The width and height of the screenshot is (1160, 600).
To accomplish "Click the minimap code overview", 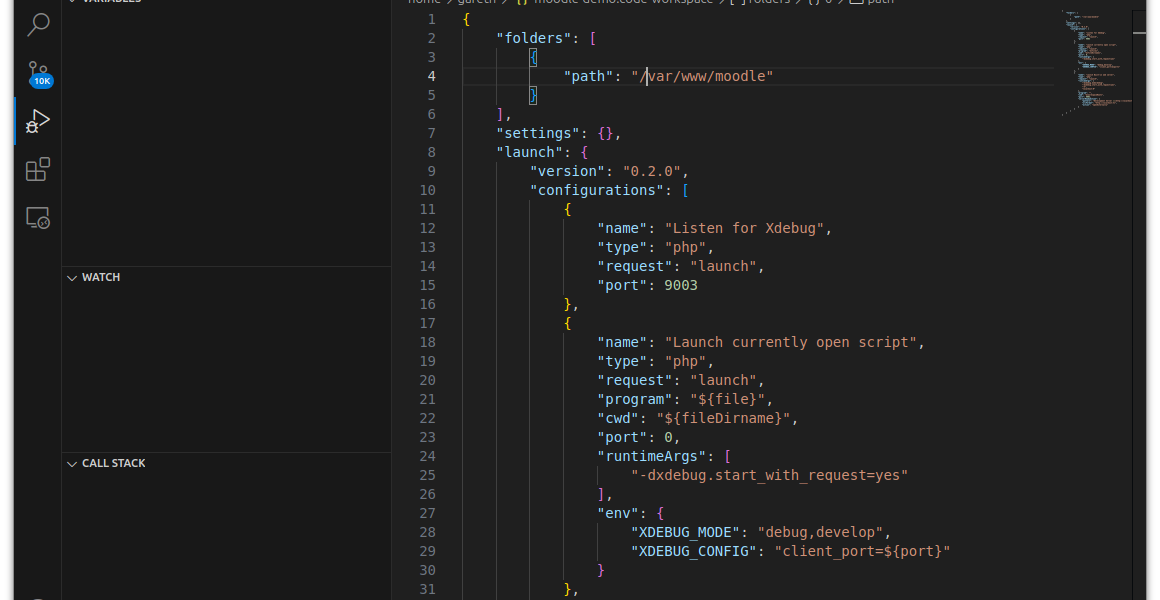I will pos(1096,63).
